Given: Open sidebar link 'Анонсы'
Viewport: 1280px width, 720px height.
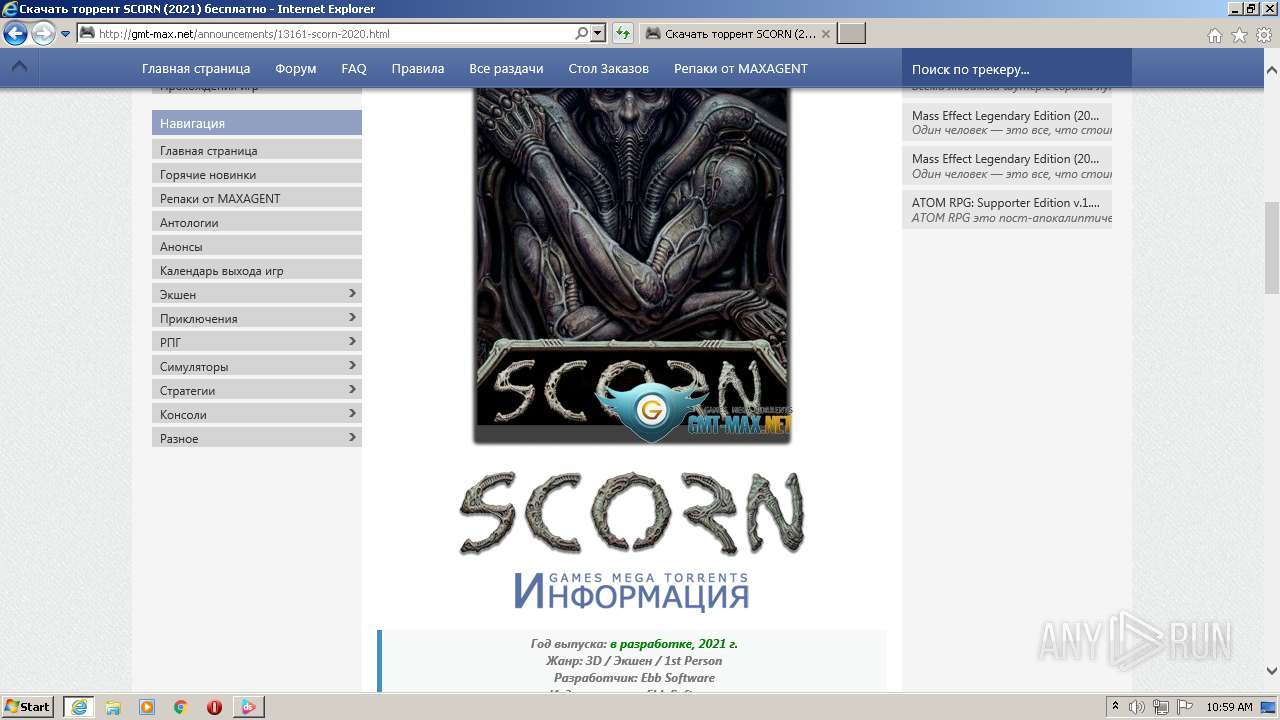Looking at the screenshot, I should (257, 246).
